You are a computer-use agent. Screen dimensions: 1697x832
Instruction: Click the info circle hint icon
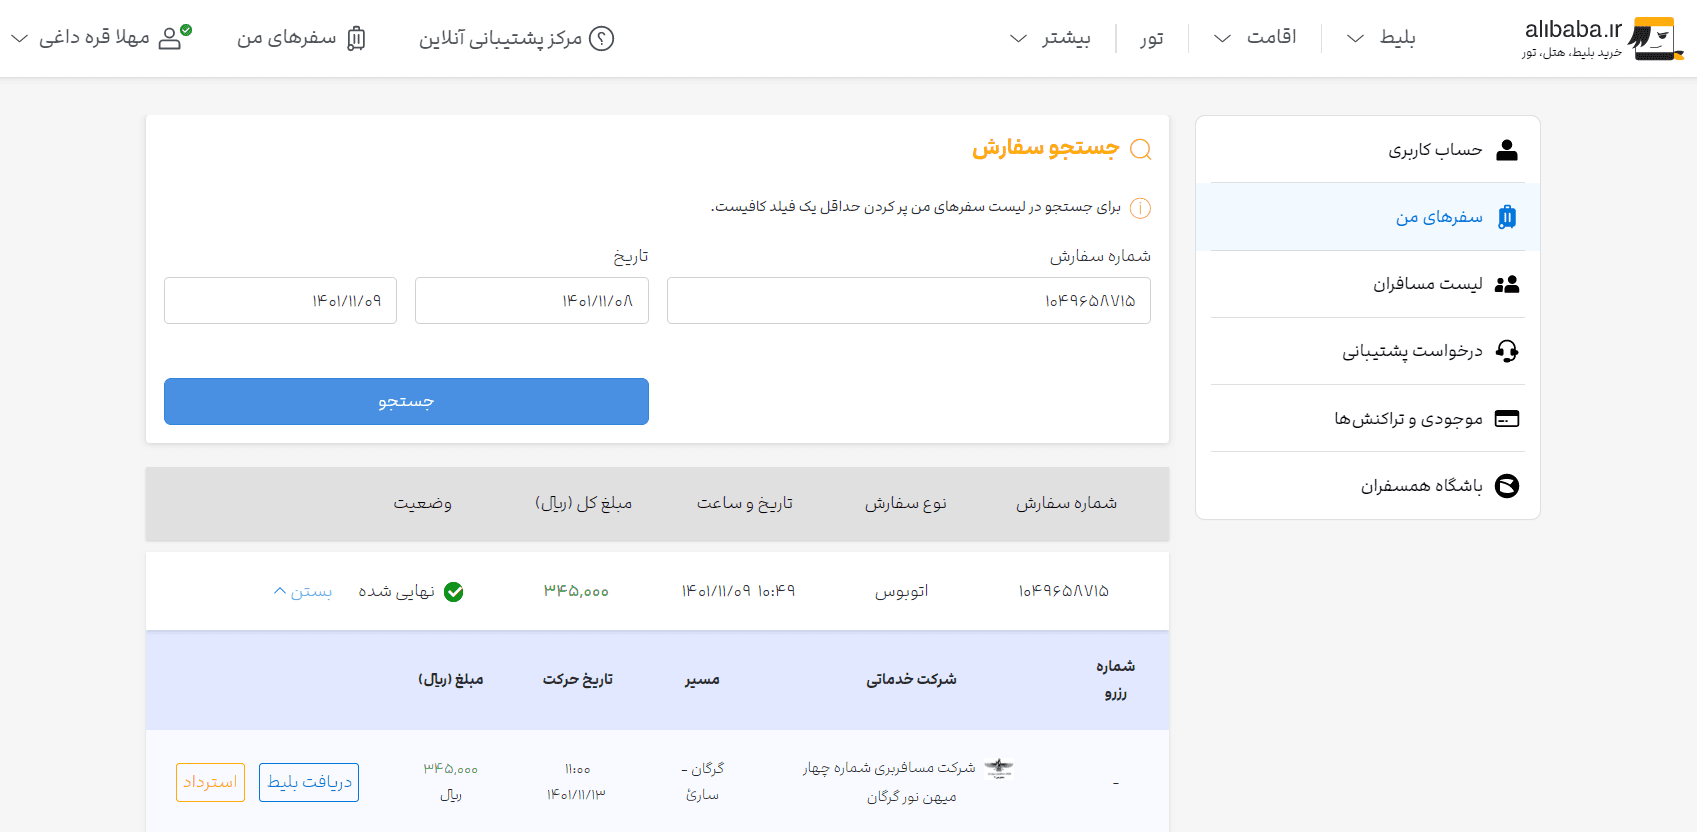(1140, 208)
